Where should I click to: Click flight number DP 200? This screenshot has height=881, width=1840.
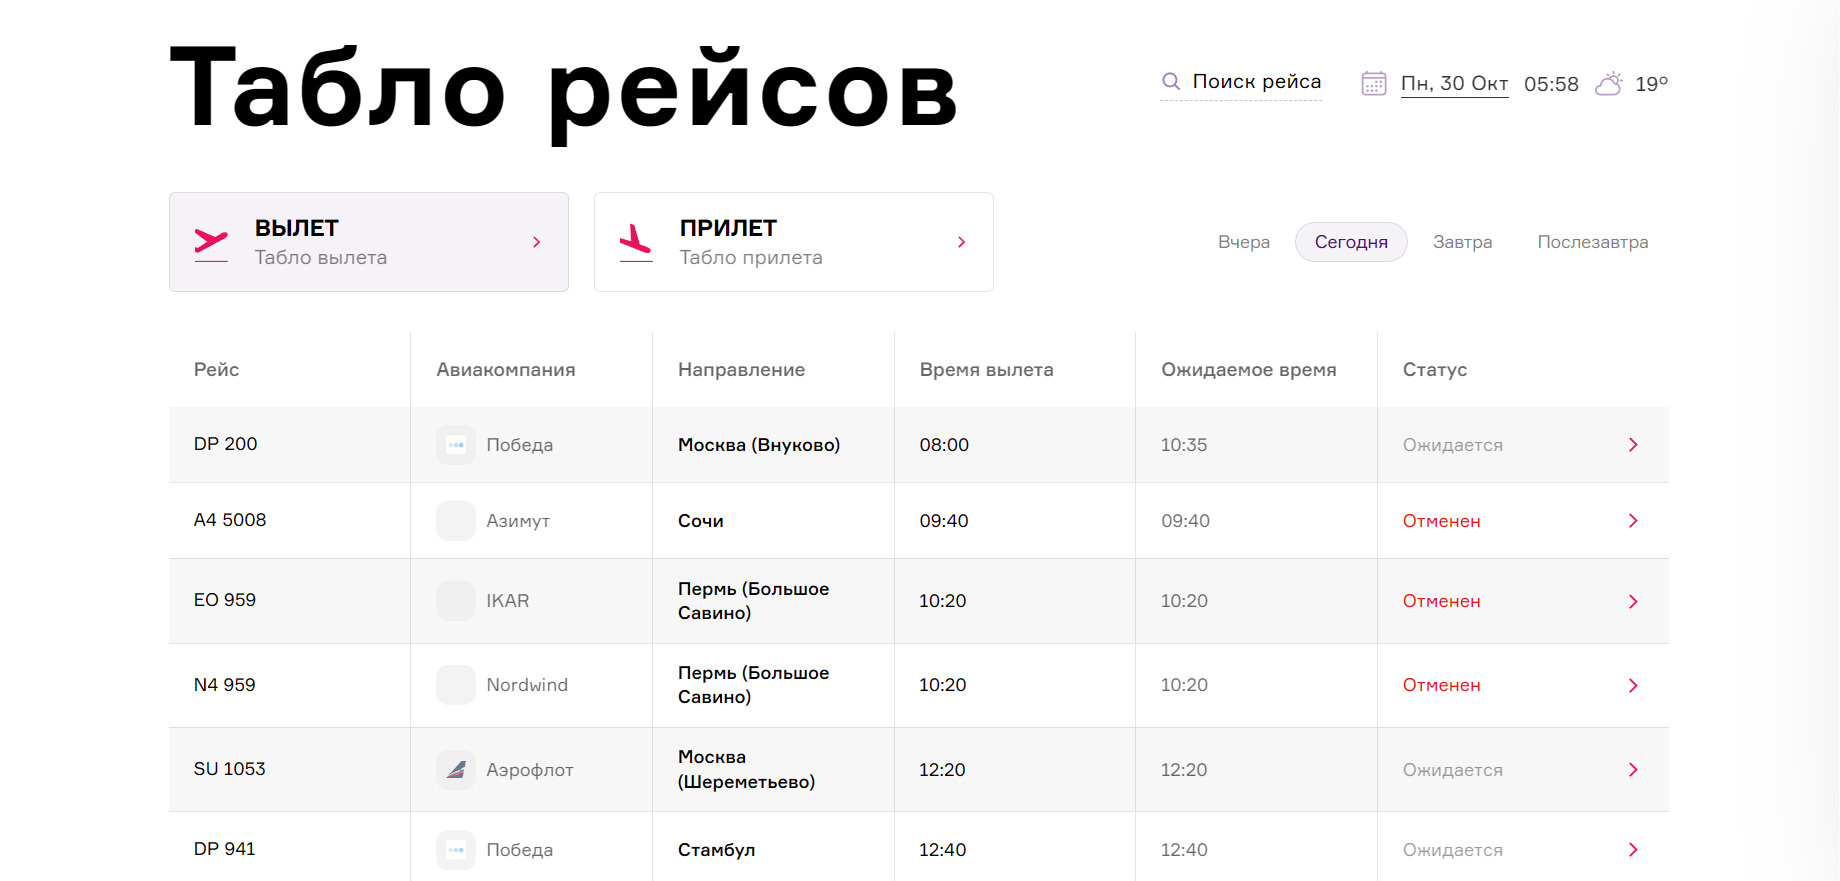pos(225,444)
